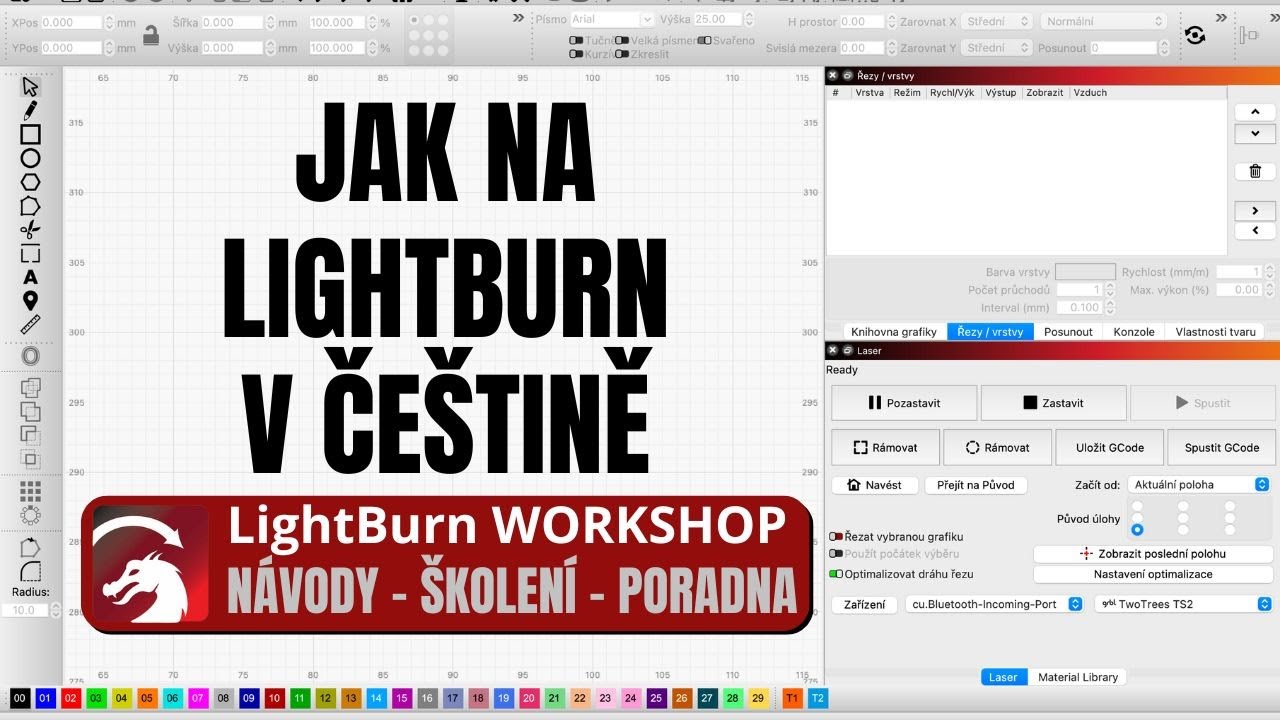This screenshot has width=1280, height=720.
Task: Select the position marker pin tool
Action: pos(30,301)
